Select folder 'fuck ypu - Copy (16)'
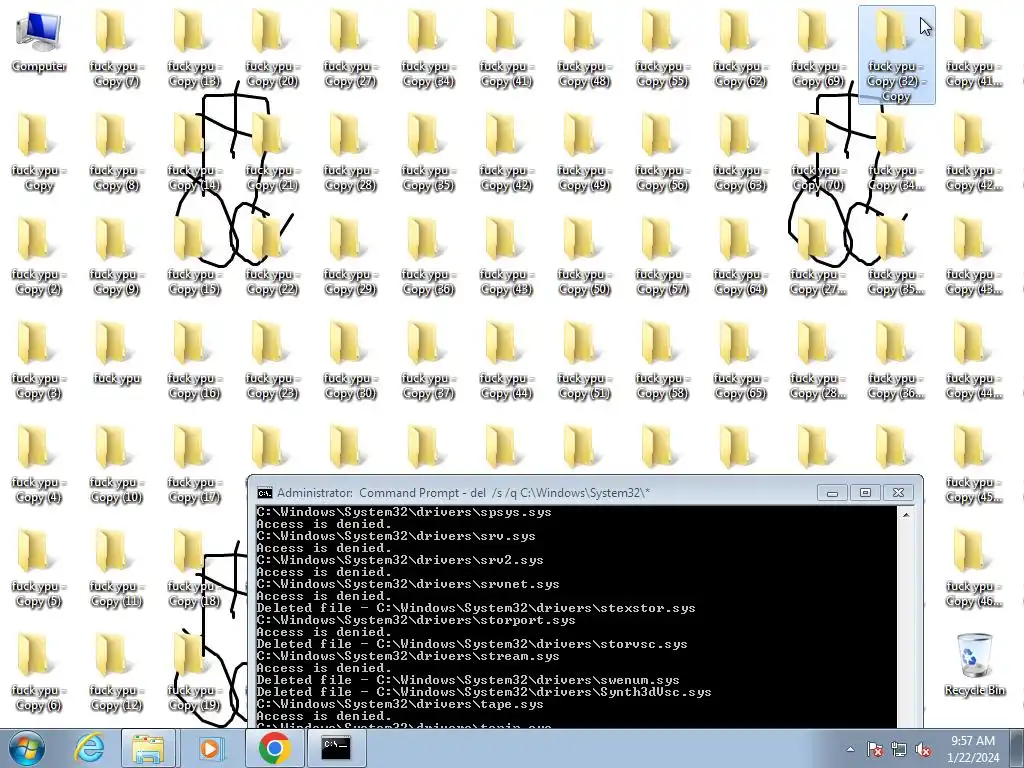This screenshot has height=768, width=1024. click(194, 361)
